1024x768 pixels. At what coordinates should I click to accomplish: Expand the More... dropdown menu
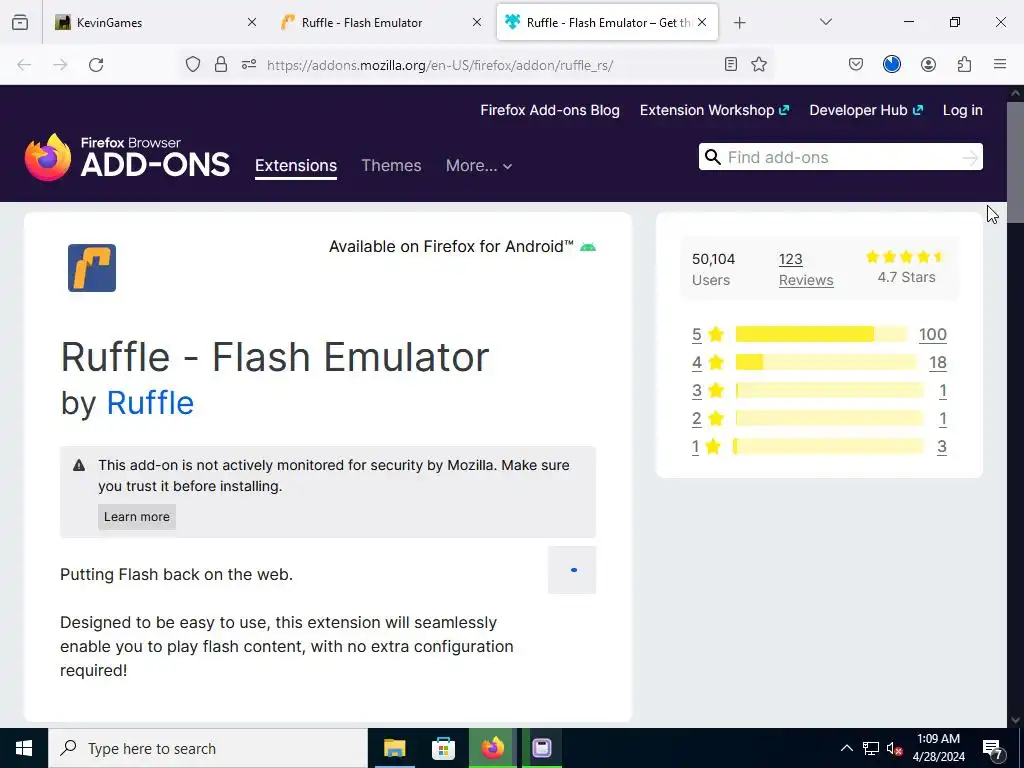coord(479,165)
